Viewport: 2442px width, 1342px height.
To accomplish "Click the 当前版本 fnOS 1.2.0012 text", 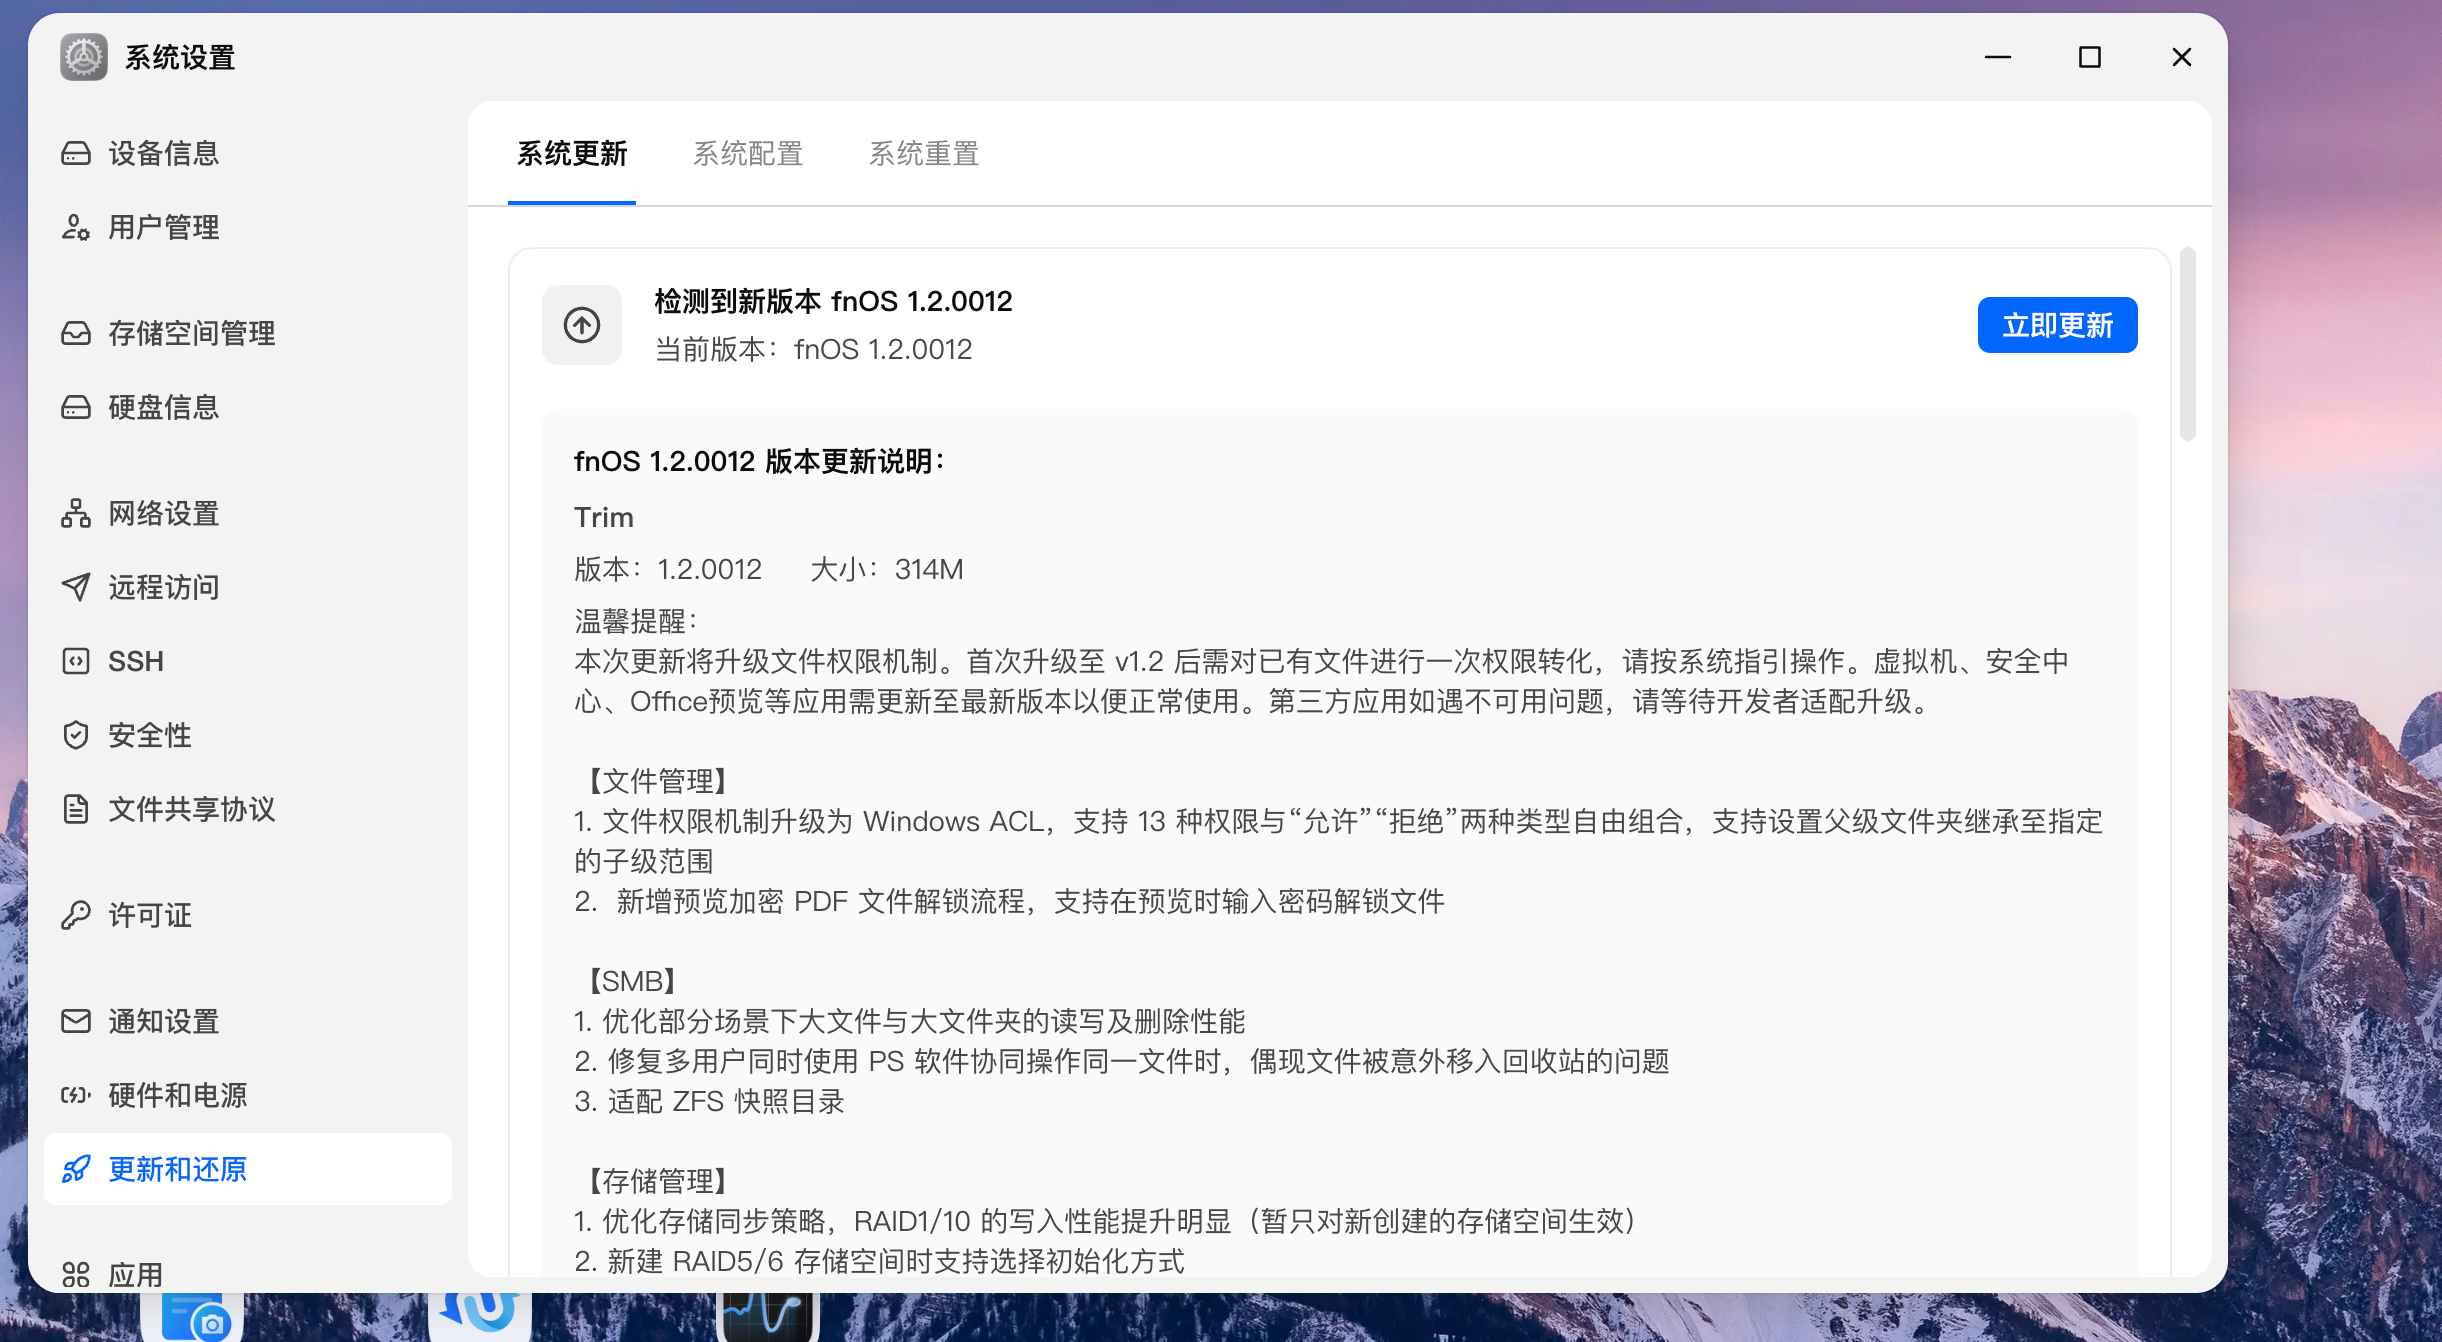I will pos(813,349).
